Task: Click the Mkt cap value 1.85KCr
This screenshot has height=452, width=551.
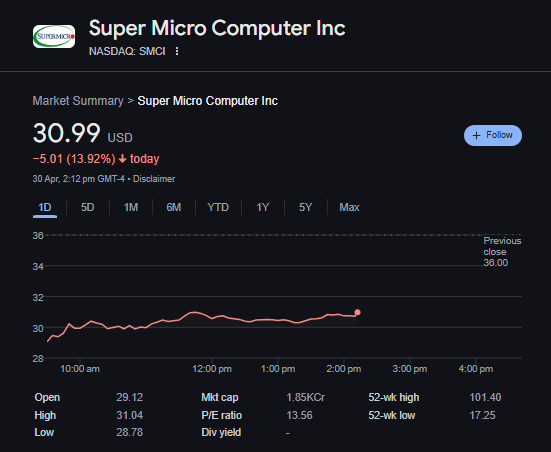Action: tap(305, 398)
